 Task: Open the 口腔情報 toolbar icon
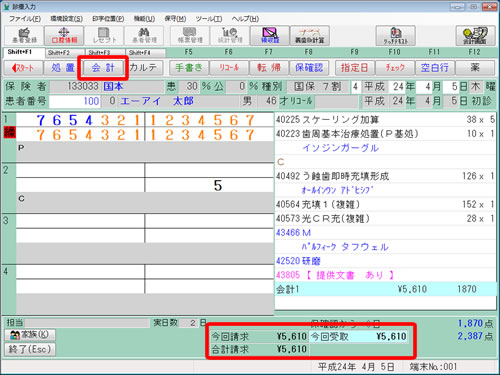coord(64,35)
